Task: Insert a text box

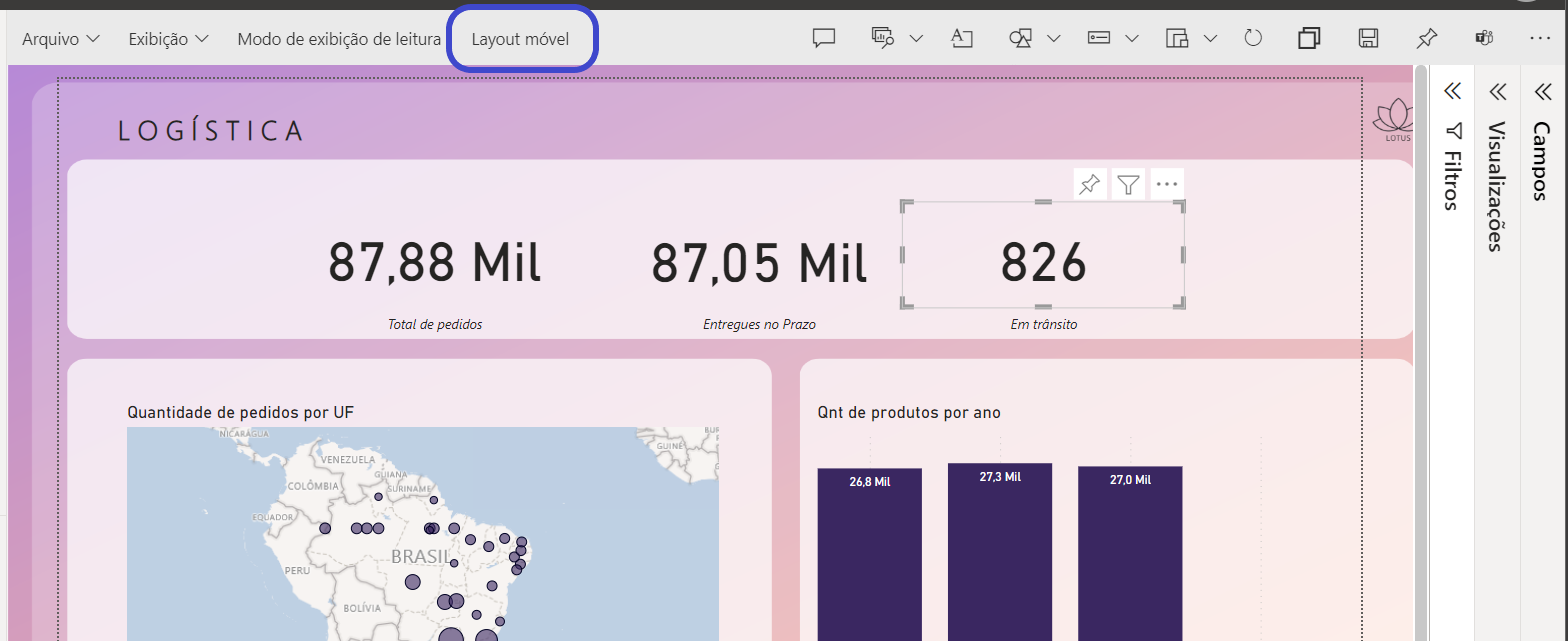Action: pos(961,38)
